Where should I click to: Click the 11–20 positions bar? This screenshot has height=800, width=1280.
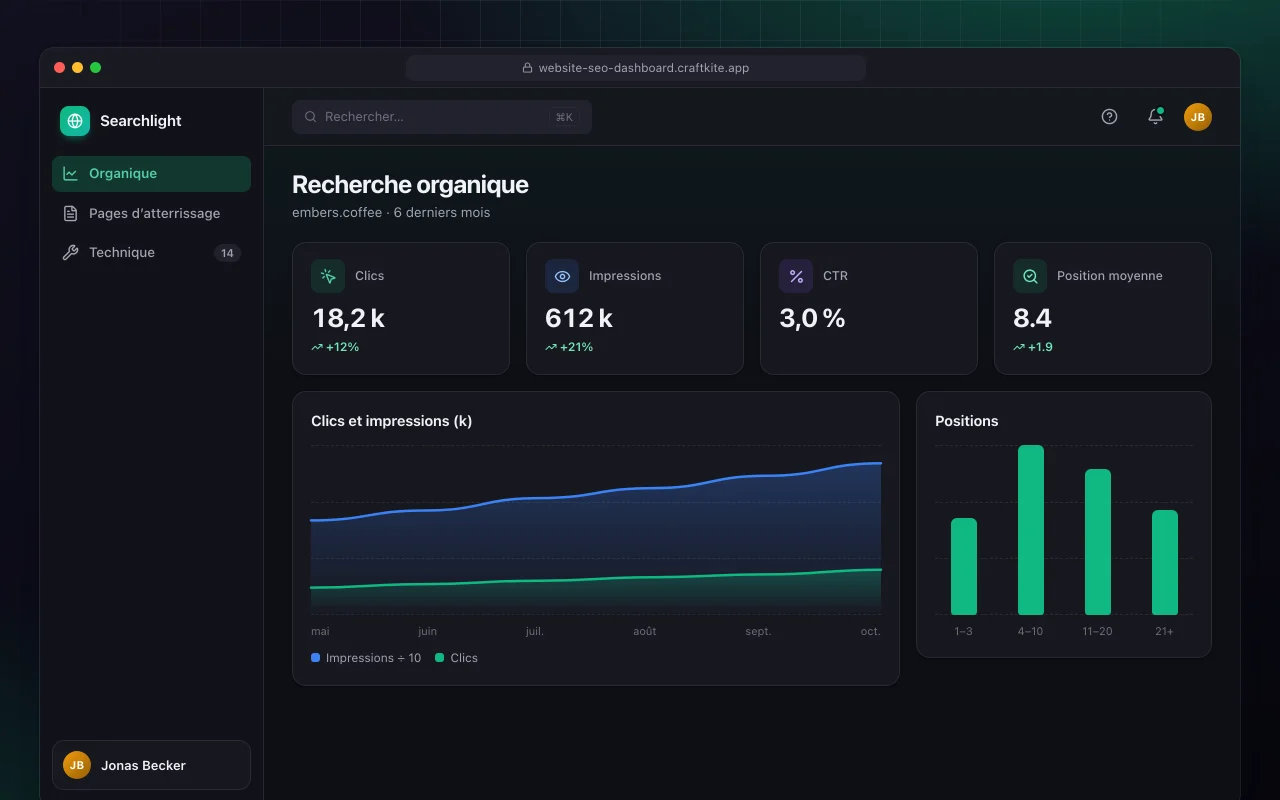pyautogui.click(x=1098, y=542)
